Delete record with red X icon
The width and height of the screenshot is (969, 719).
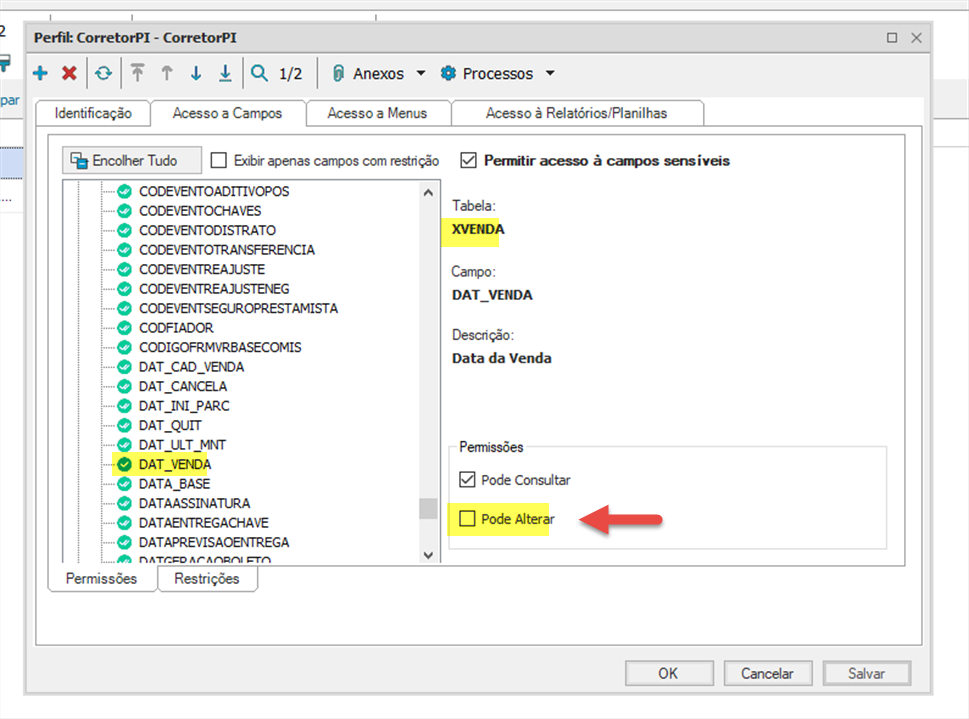click(x=69, y=73)
